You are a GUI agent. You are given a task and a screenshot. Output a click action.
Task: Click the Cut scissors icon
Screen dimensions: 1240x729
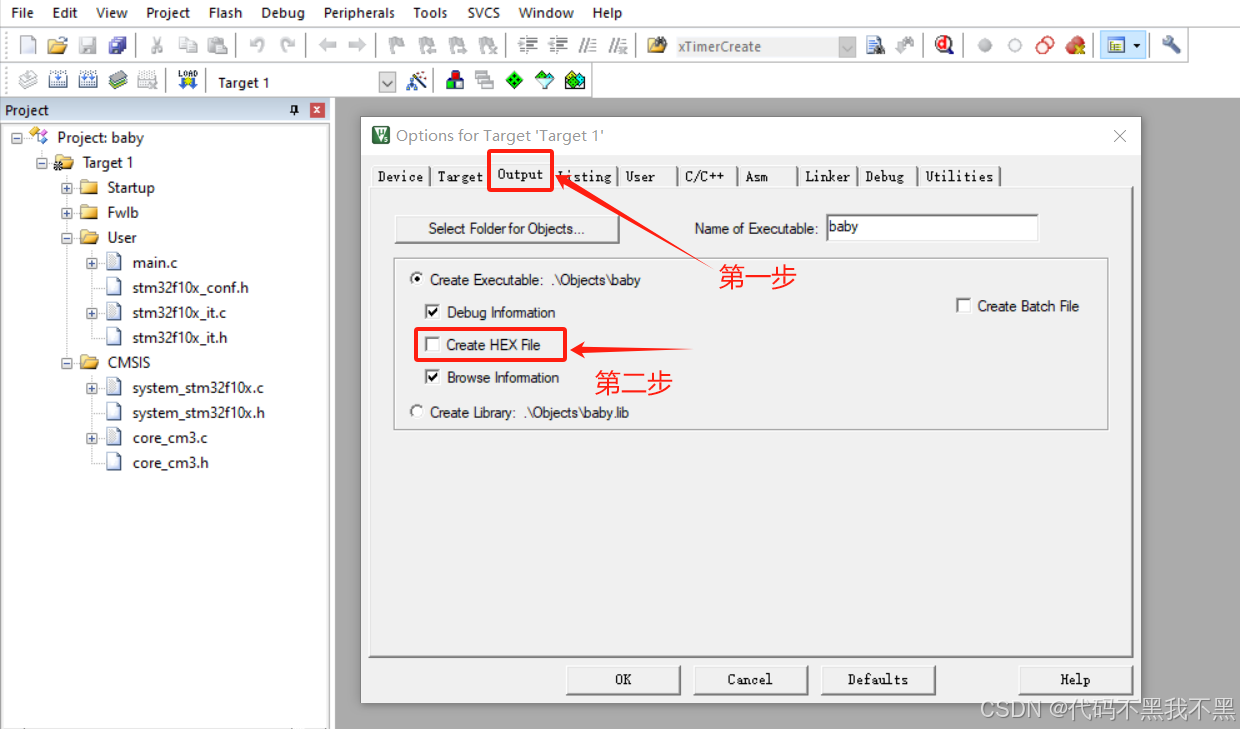click(157, 46)
